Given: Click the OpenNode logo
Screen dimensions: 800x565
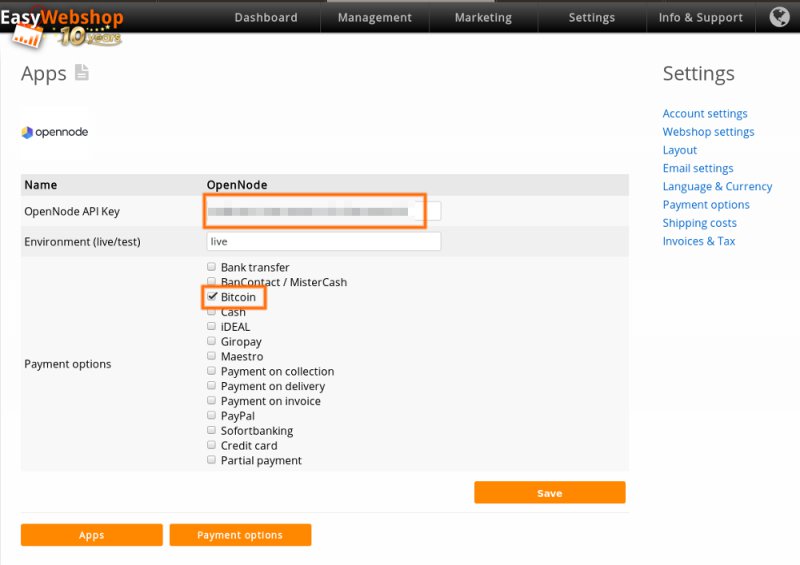Looking at the screenshot, I should (x=55, y=132).
